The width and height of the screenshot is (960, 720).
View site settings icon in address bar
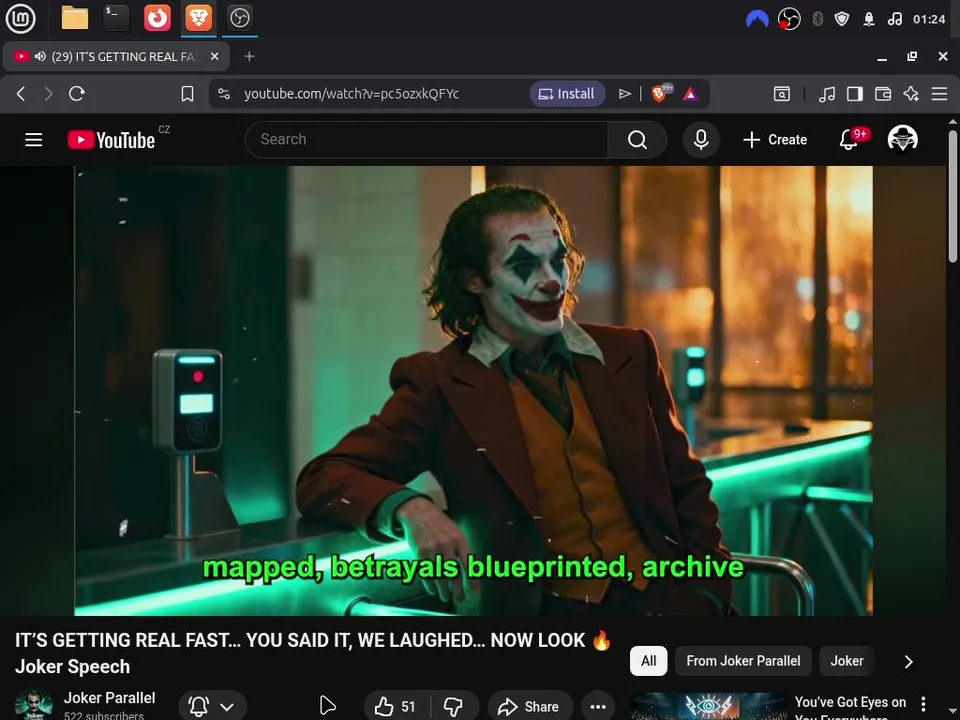tap(224, 94)
